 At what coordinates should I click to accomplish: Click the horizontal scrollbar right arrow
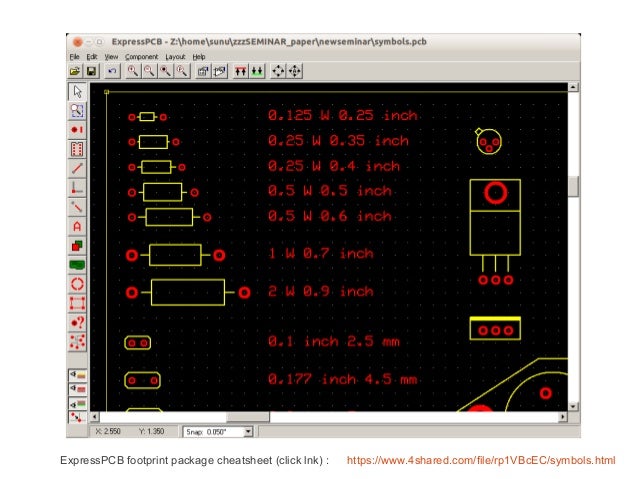[563, 417]
